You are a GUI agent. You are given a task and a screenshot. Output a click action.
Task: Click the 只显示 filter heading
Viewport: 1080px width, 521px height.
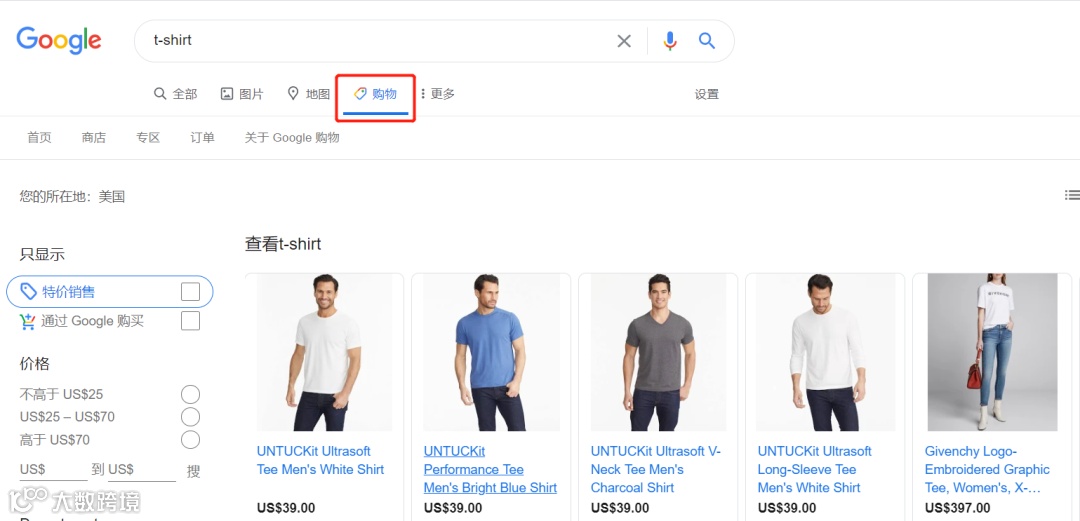point(42,254)
